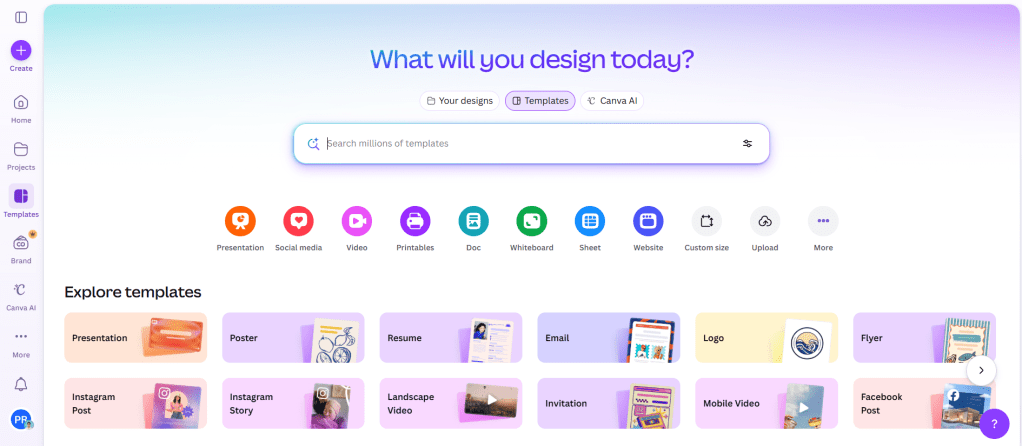
Task: Show next templates with arrow
Action: tap(981, 370)
